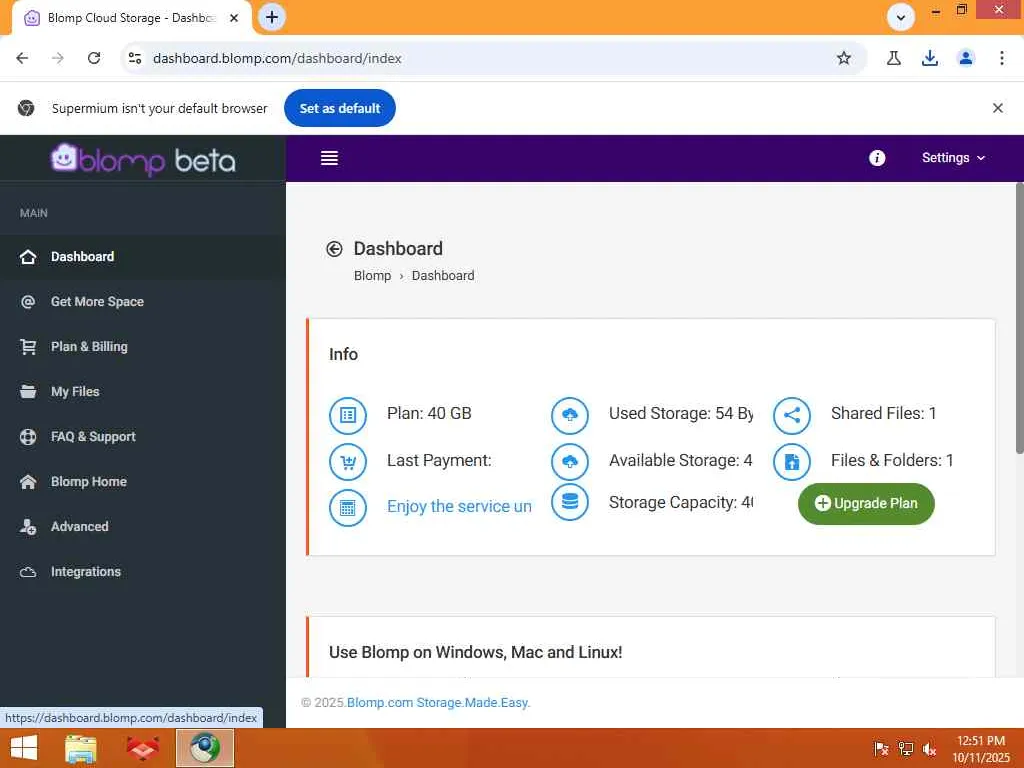This screenshot has height=768, width=1024.
Task: Click the Action Center flag tray icon
Action: pyautogui.click(x=881, y=749)
